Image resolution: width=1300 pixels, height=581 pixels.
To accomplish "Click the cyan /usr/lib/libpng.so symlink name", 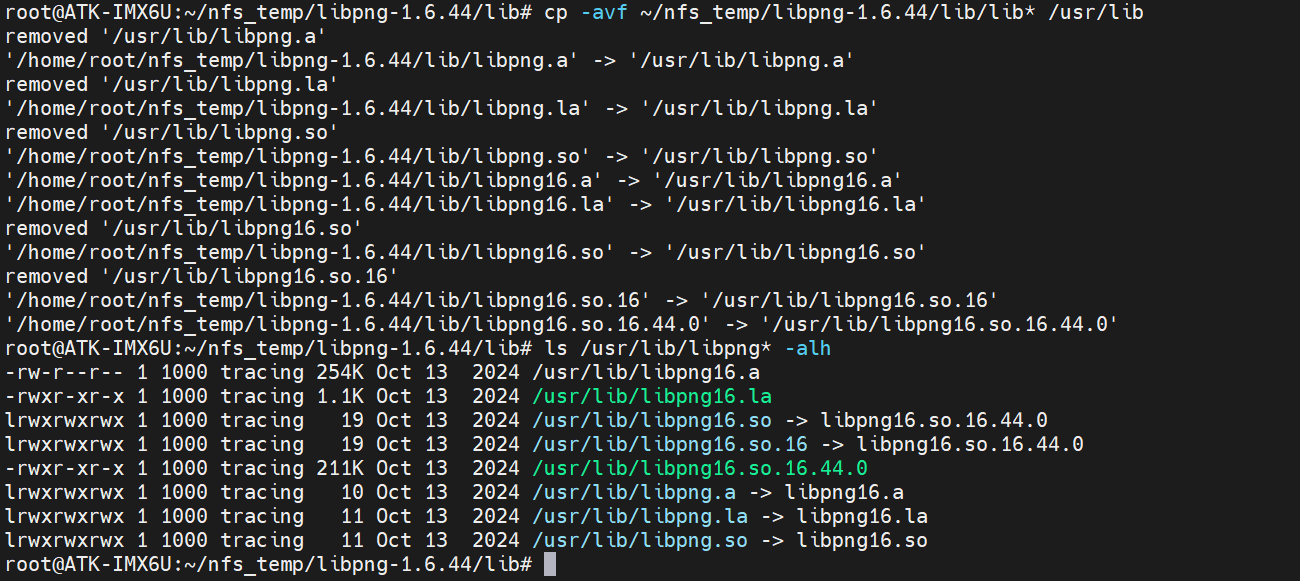I will [640, 540].
